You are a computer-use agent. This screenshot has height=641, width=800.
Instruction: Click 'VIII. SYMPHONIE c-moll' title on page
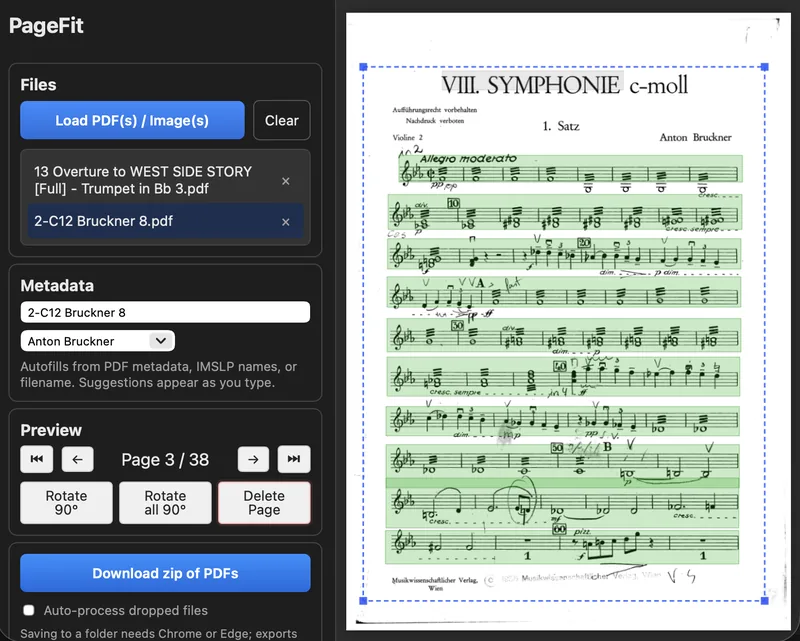(564, 85)
